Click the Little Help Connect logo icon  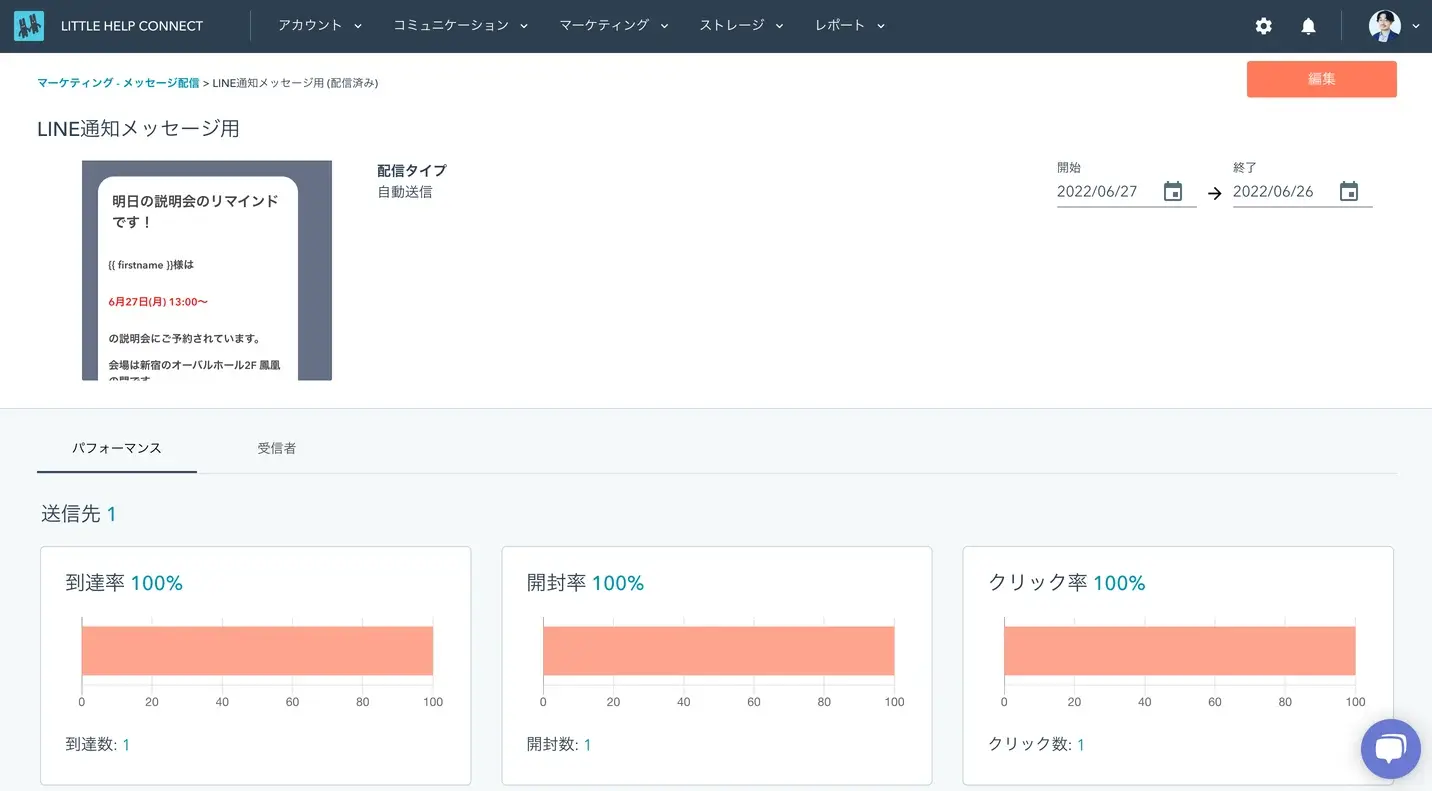[29, 26]
